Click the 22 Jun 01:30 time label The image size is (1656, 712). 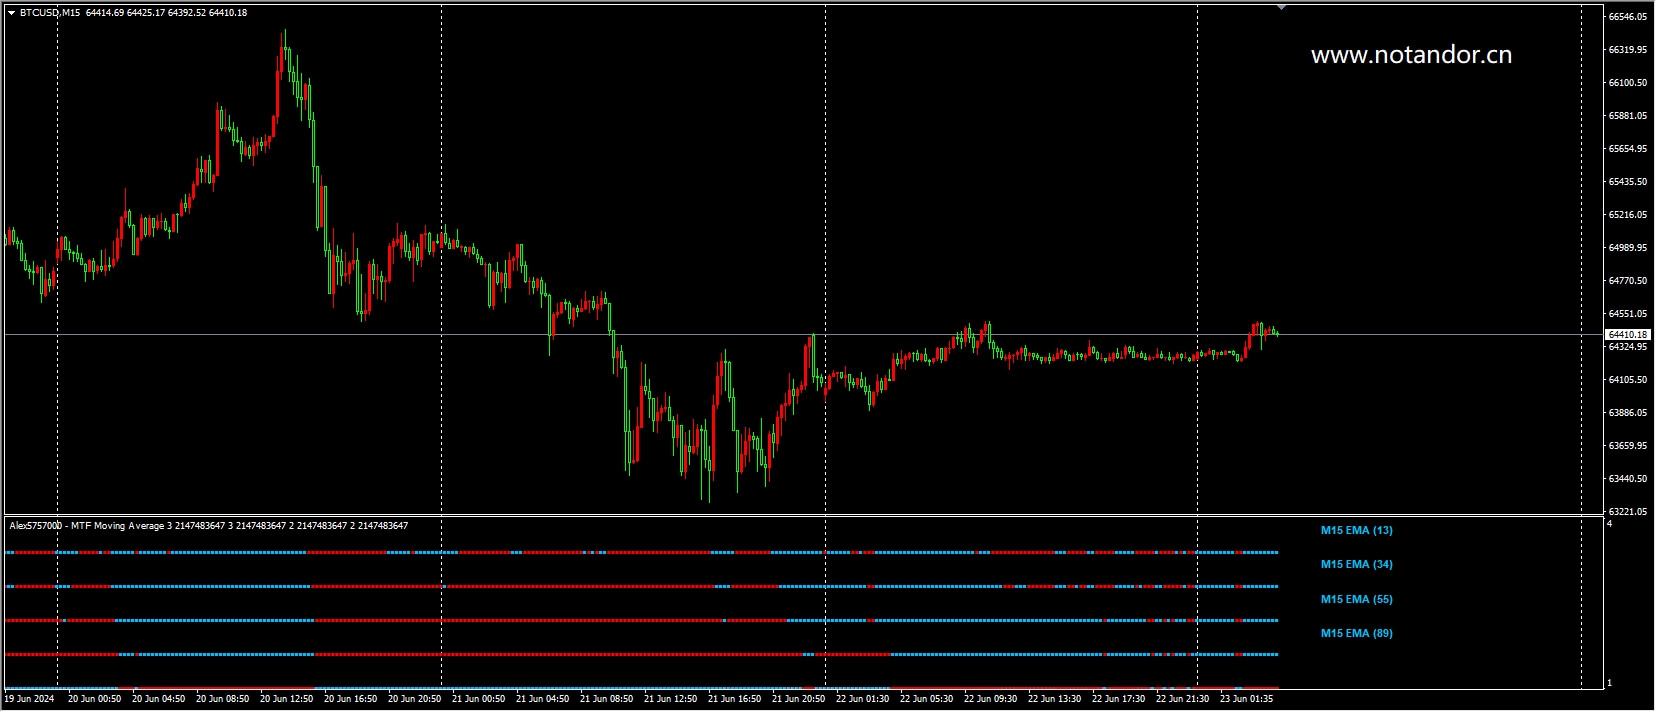coord(862,699)
